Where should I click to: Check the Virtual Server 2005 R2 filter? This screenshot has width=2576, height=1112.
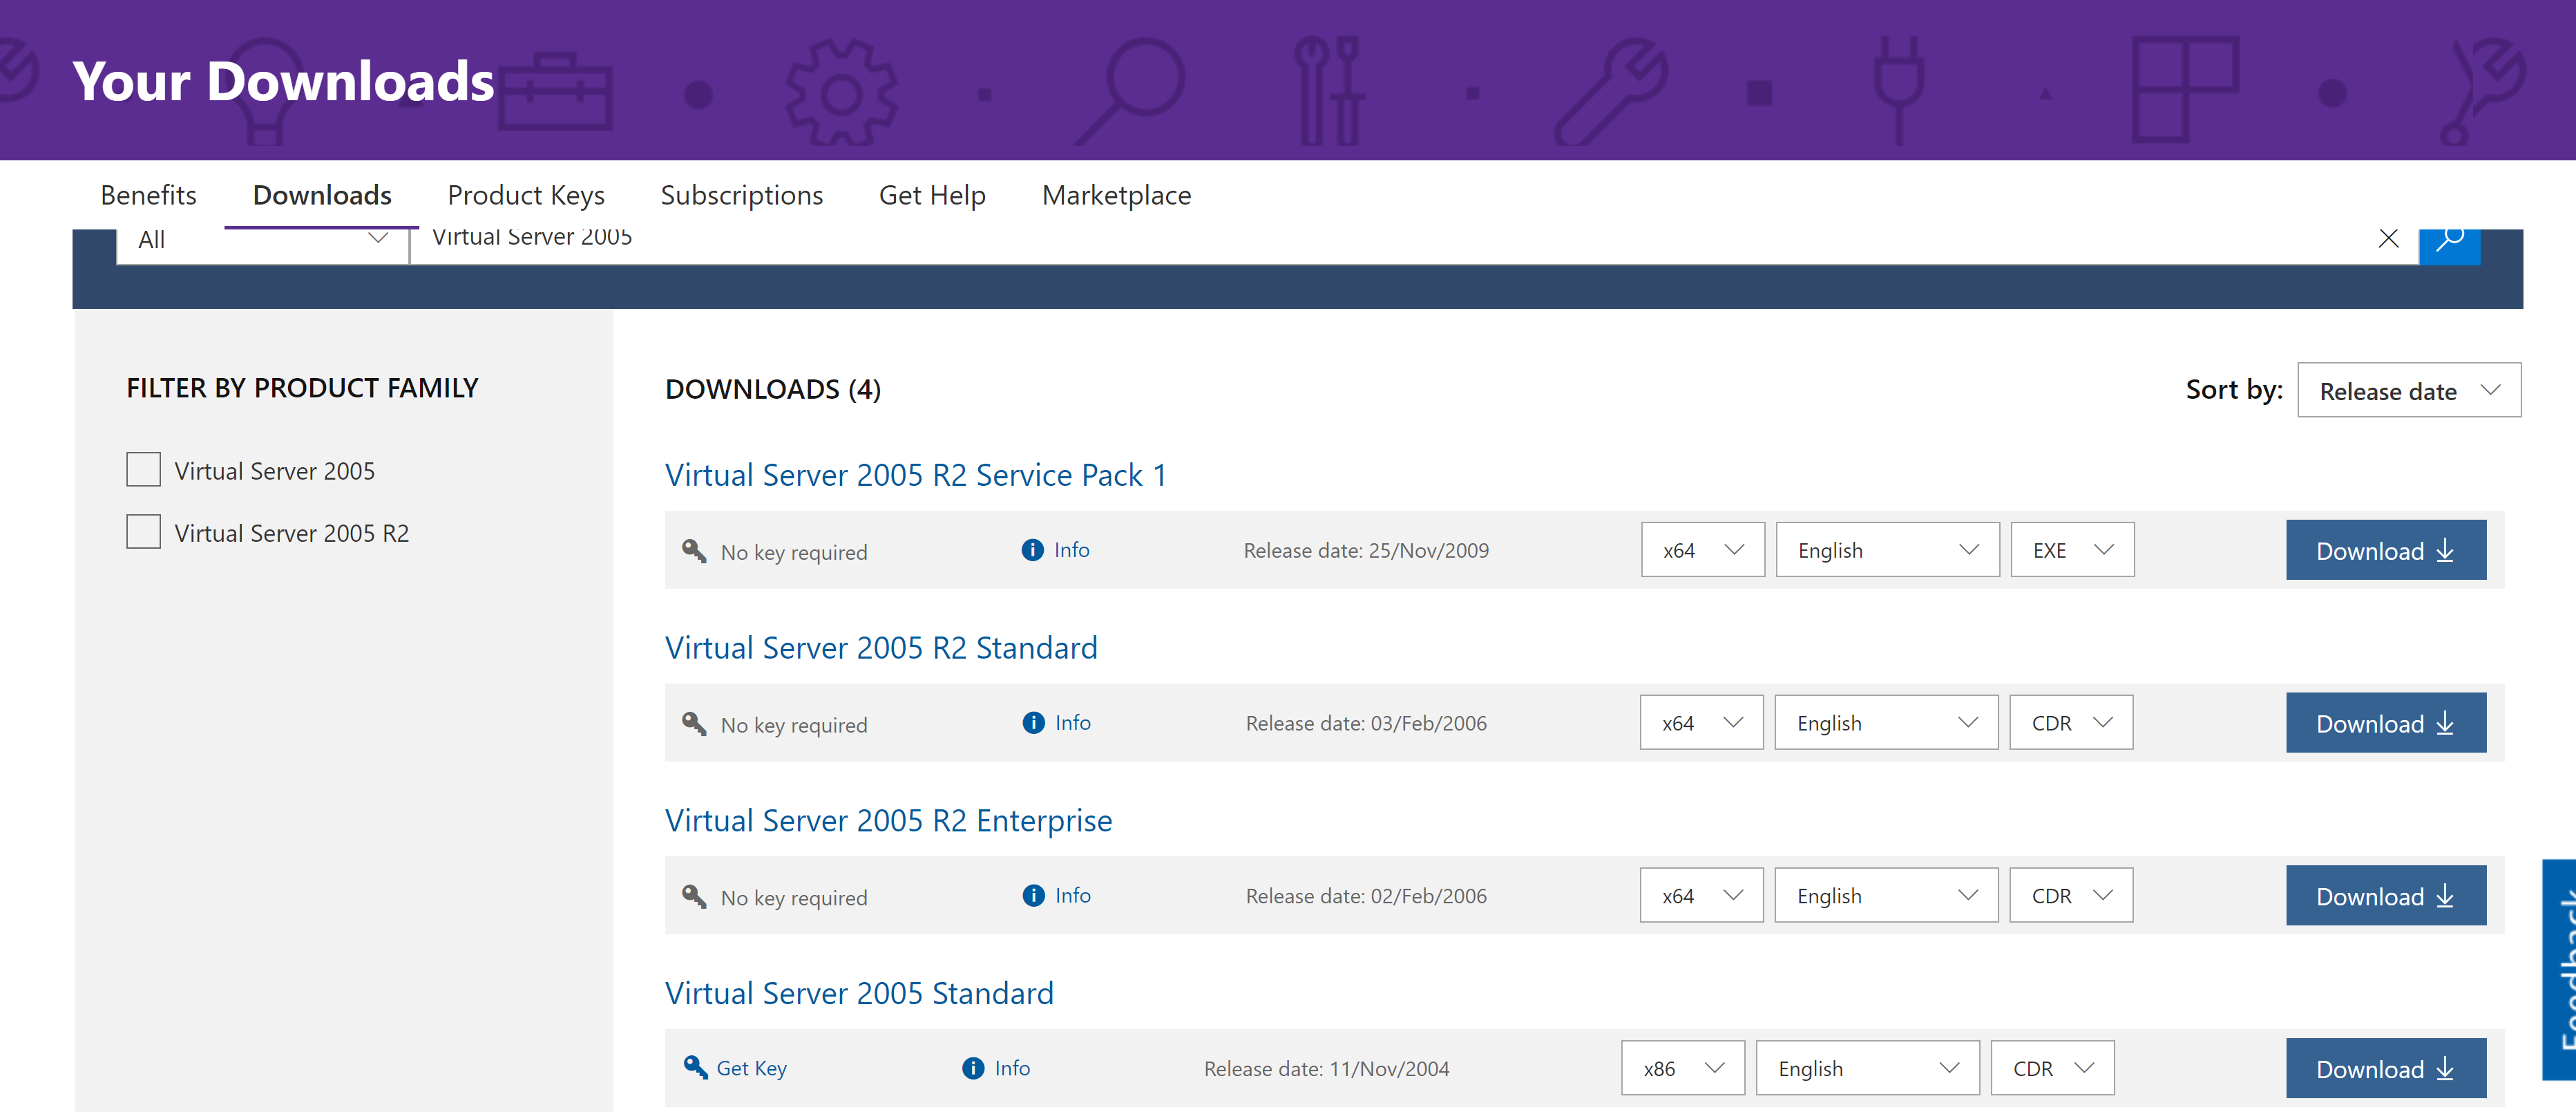pyautogui.click(x=143, y=531)
